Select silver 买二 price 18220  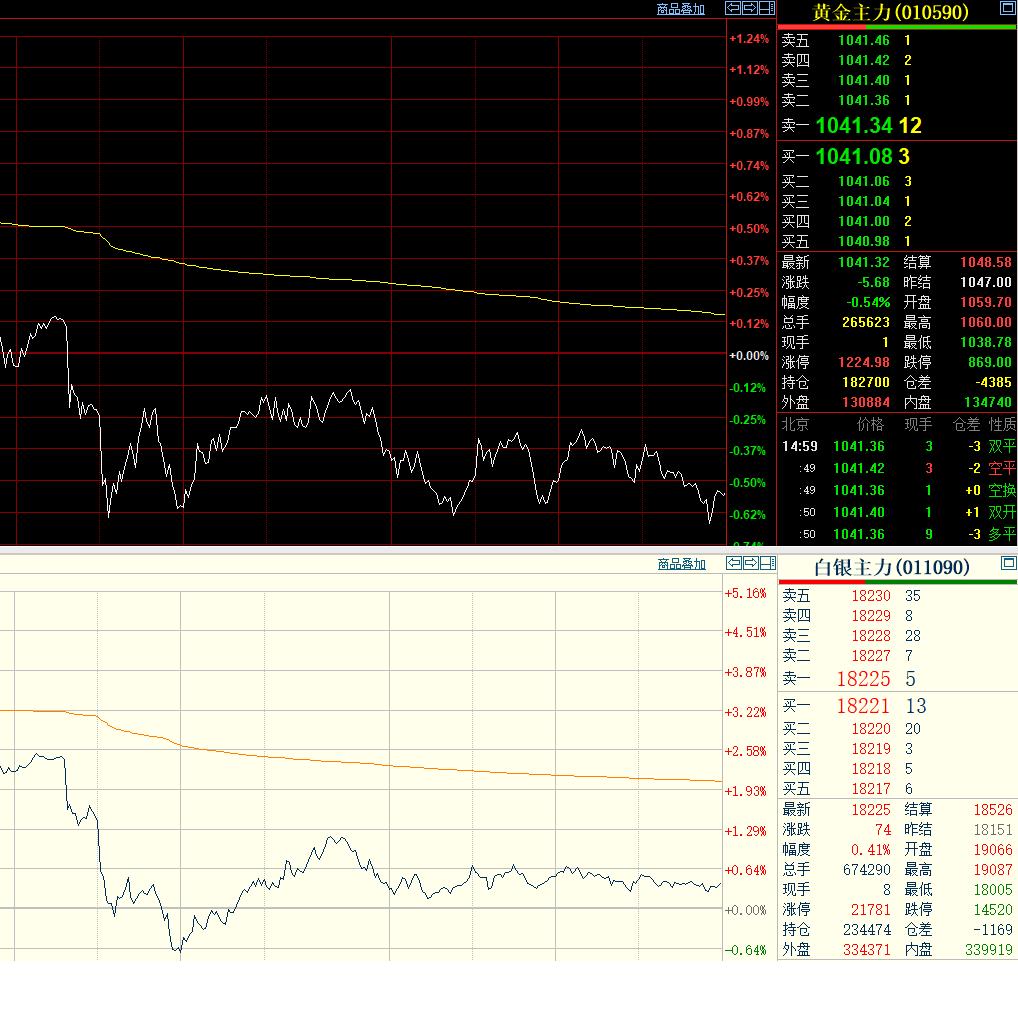[x=871, y=729]
